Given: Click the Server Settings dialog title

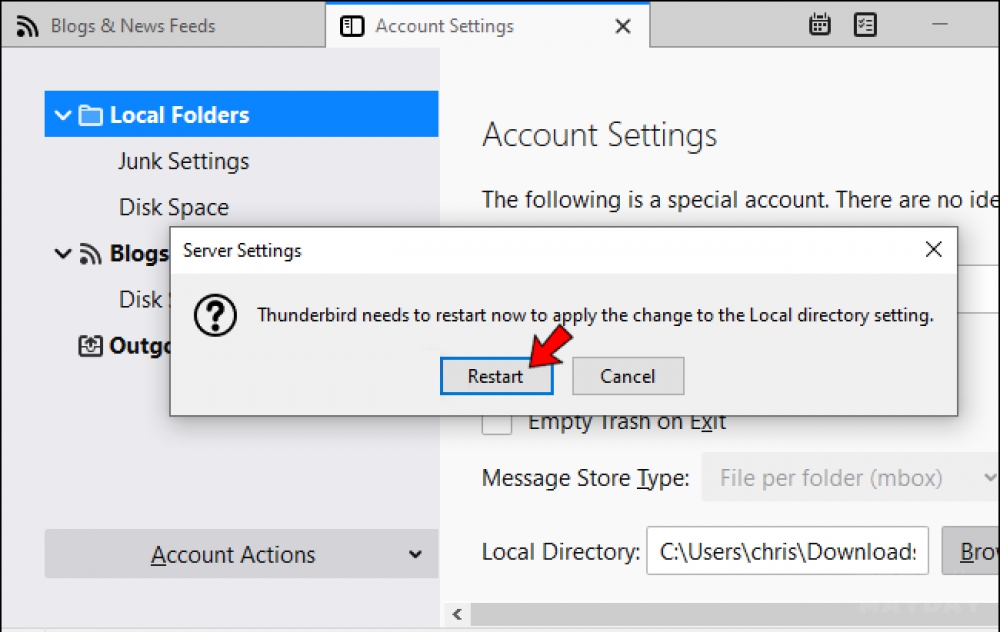Looking at the screenshot, I should [242, 251].
